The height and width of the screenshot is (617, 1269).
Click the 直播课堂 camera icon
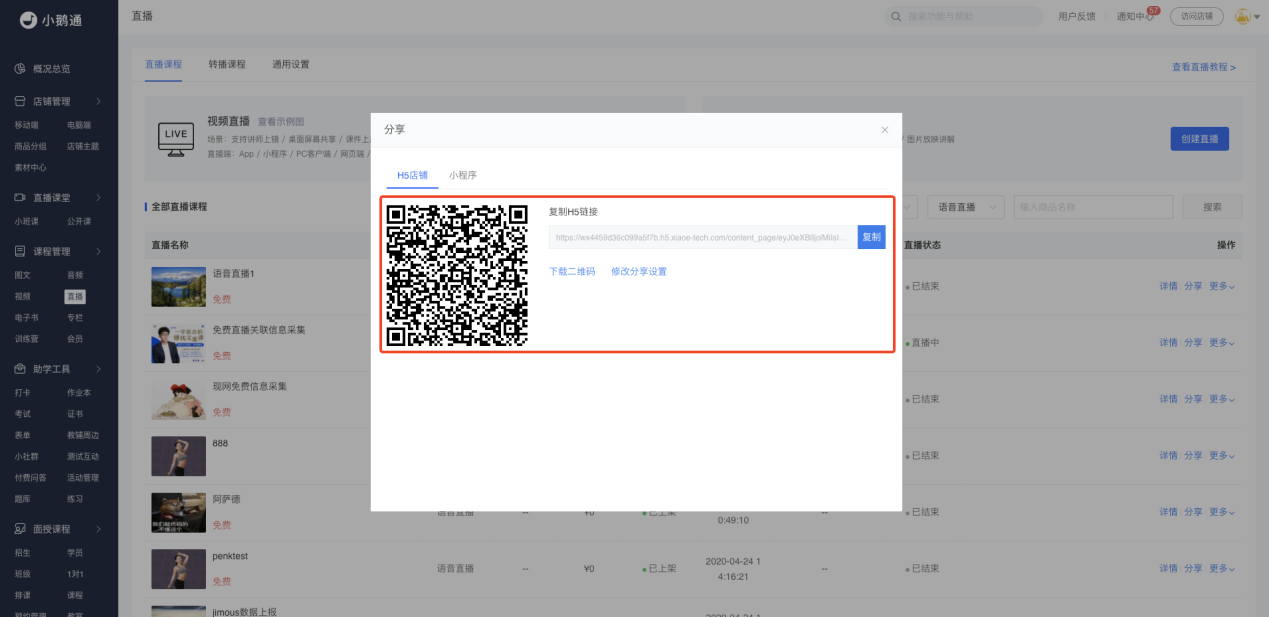(20, 198)
